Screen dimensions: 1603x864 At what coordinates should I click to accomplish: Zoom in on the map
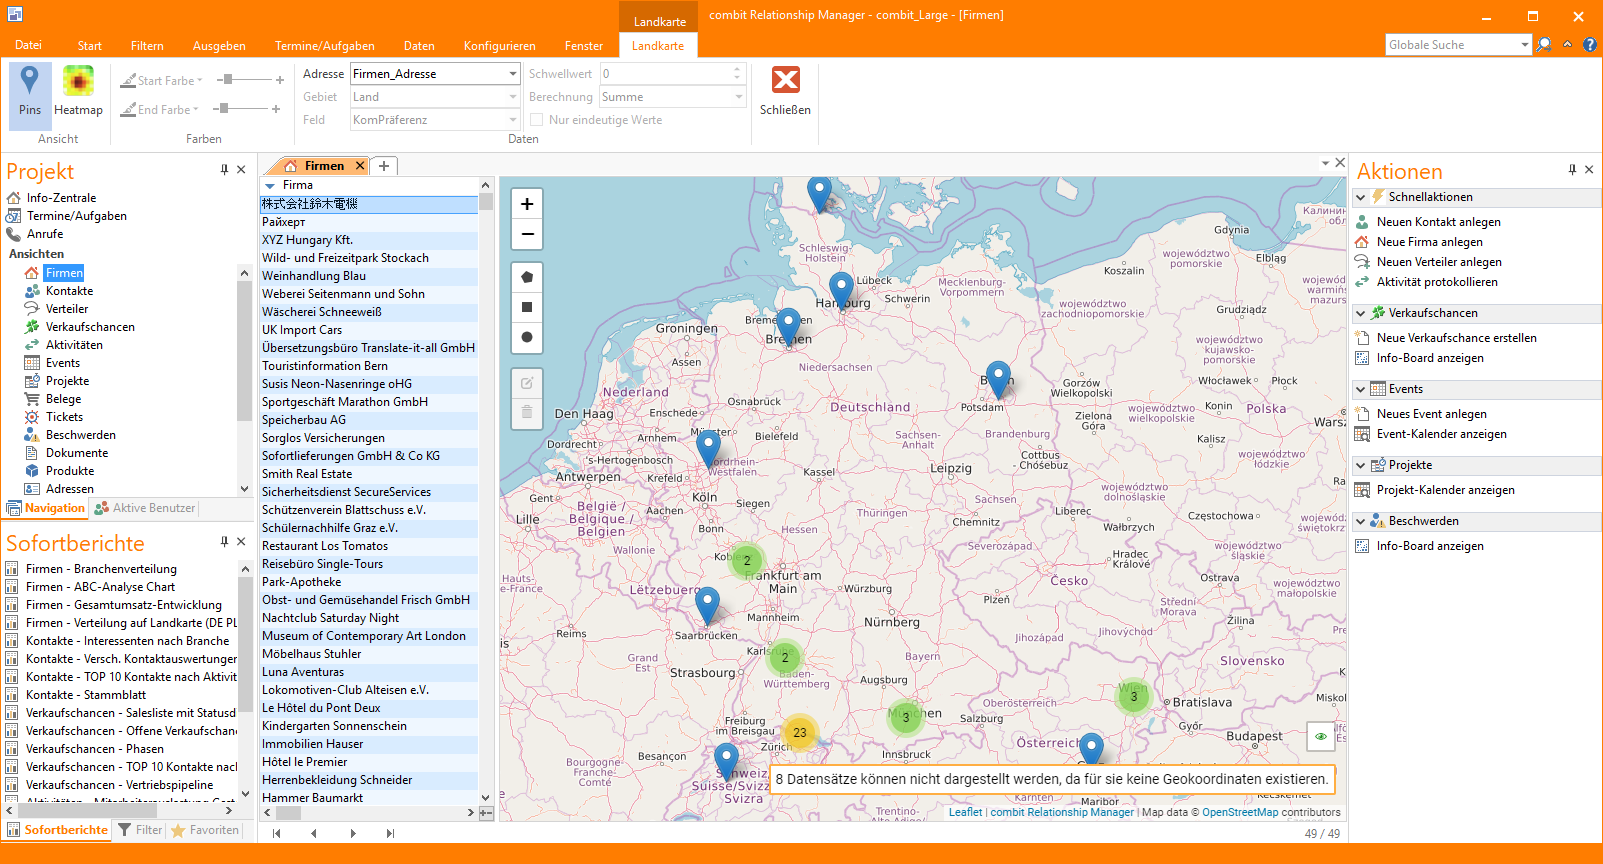[527, 204]
